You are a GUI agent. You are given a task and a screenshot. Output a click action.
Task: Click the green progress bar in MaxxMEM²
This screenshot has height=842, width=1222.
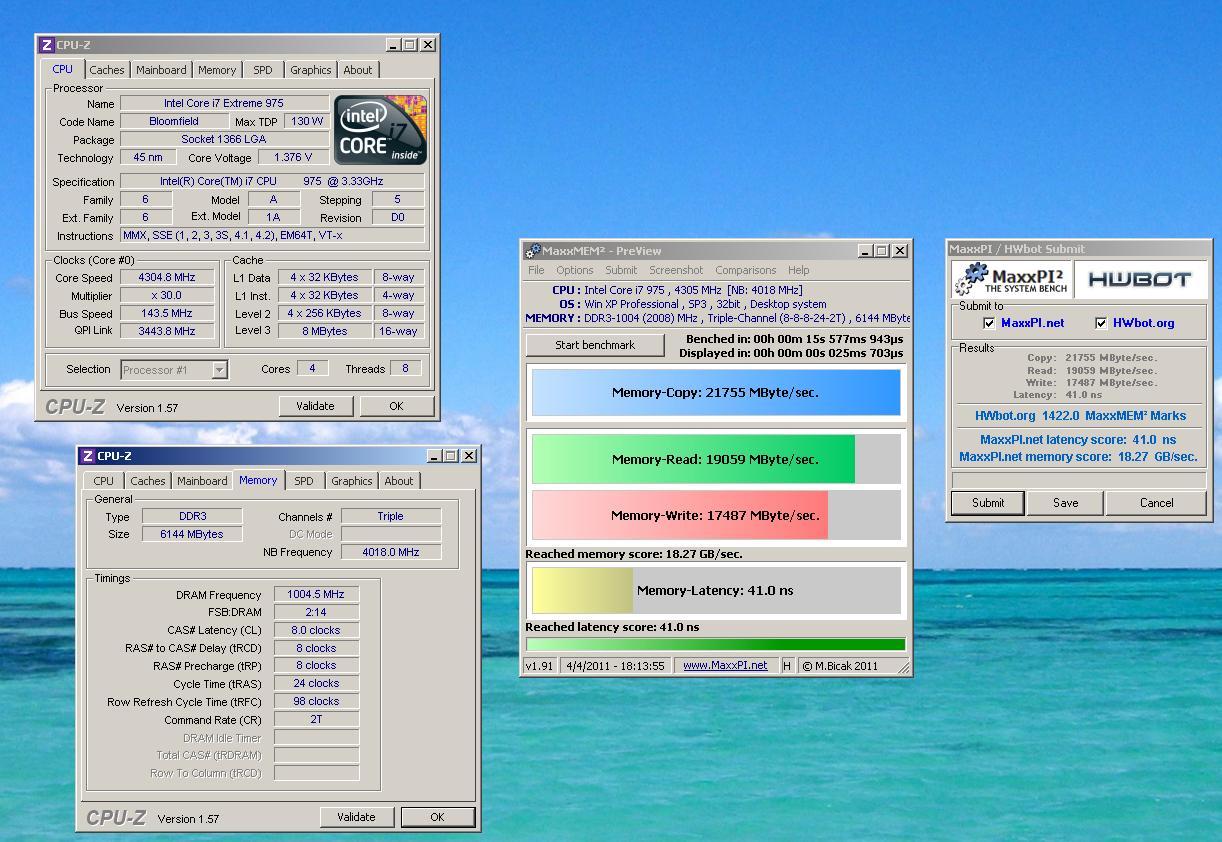tap(716, 645)
